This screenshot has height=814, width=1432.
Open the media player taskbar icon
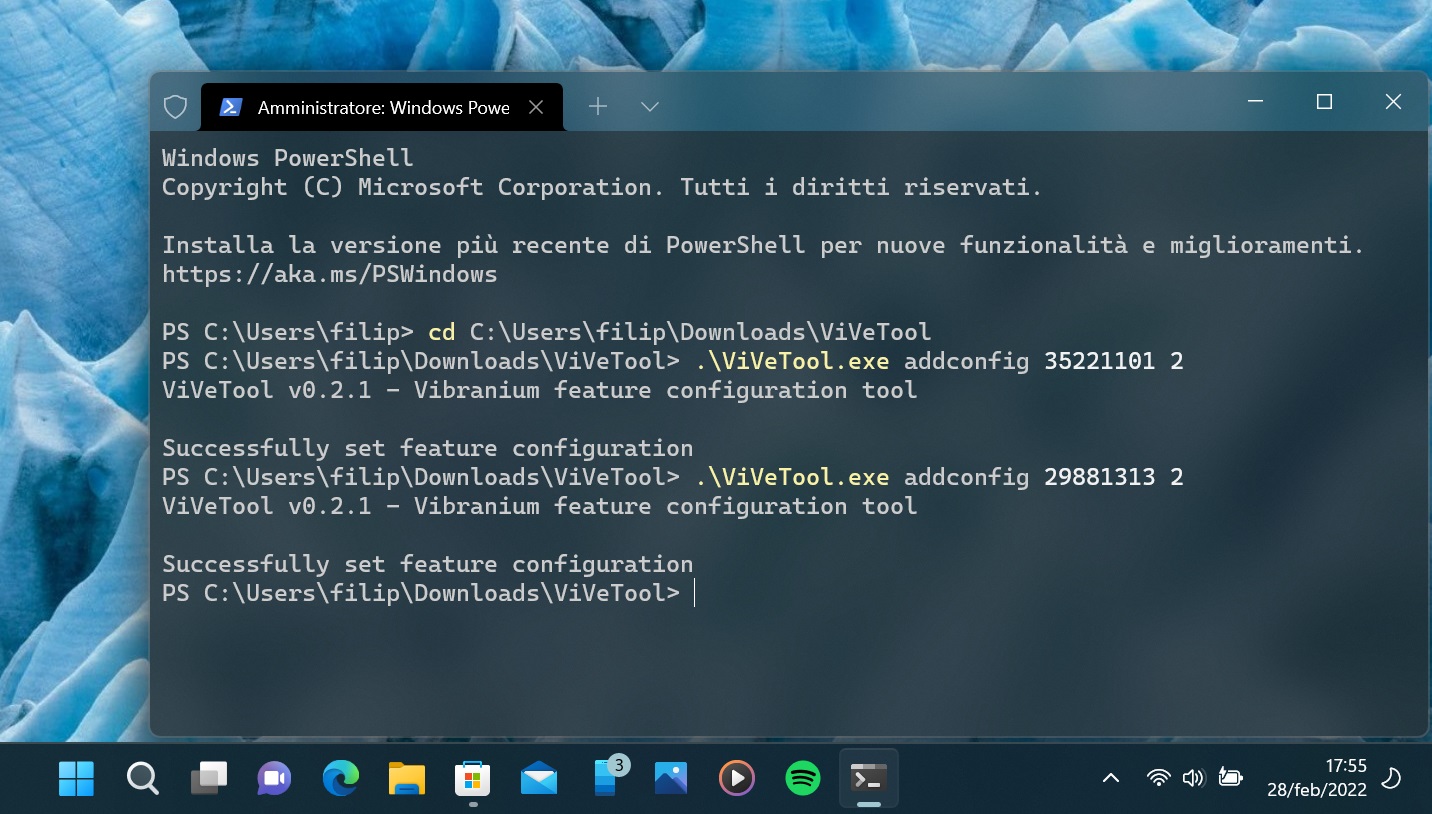(x=737, y=778)
